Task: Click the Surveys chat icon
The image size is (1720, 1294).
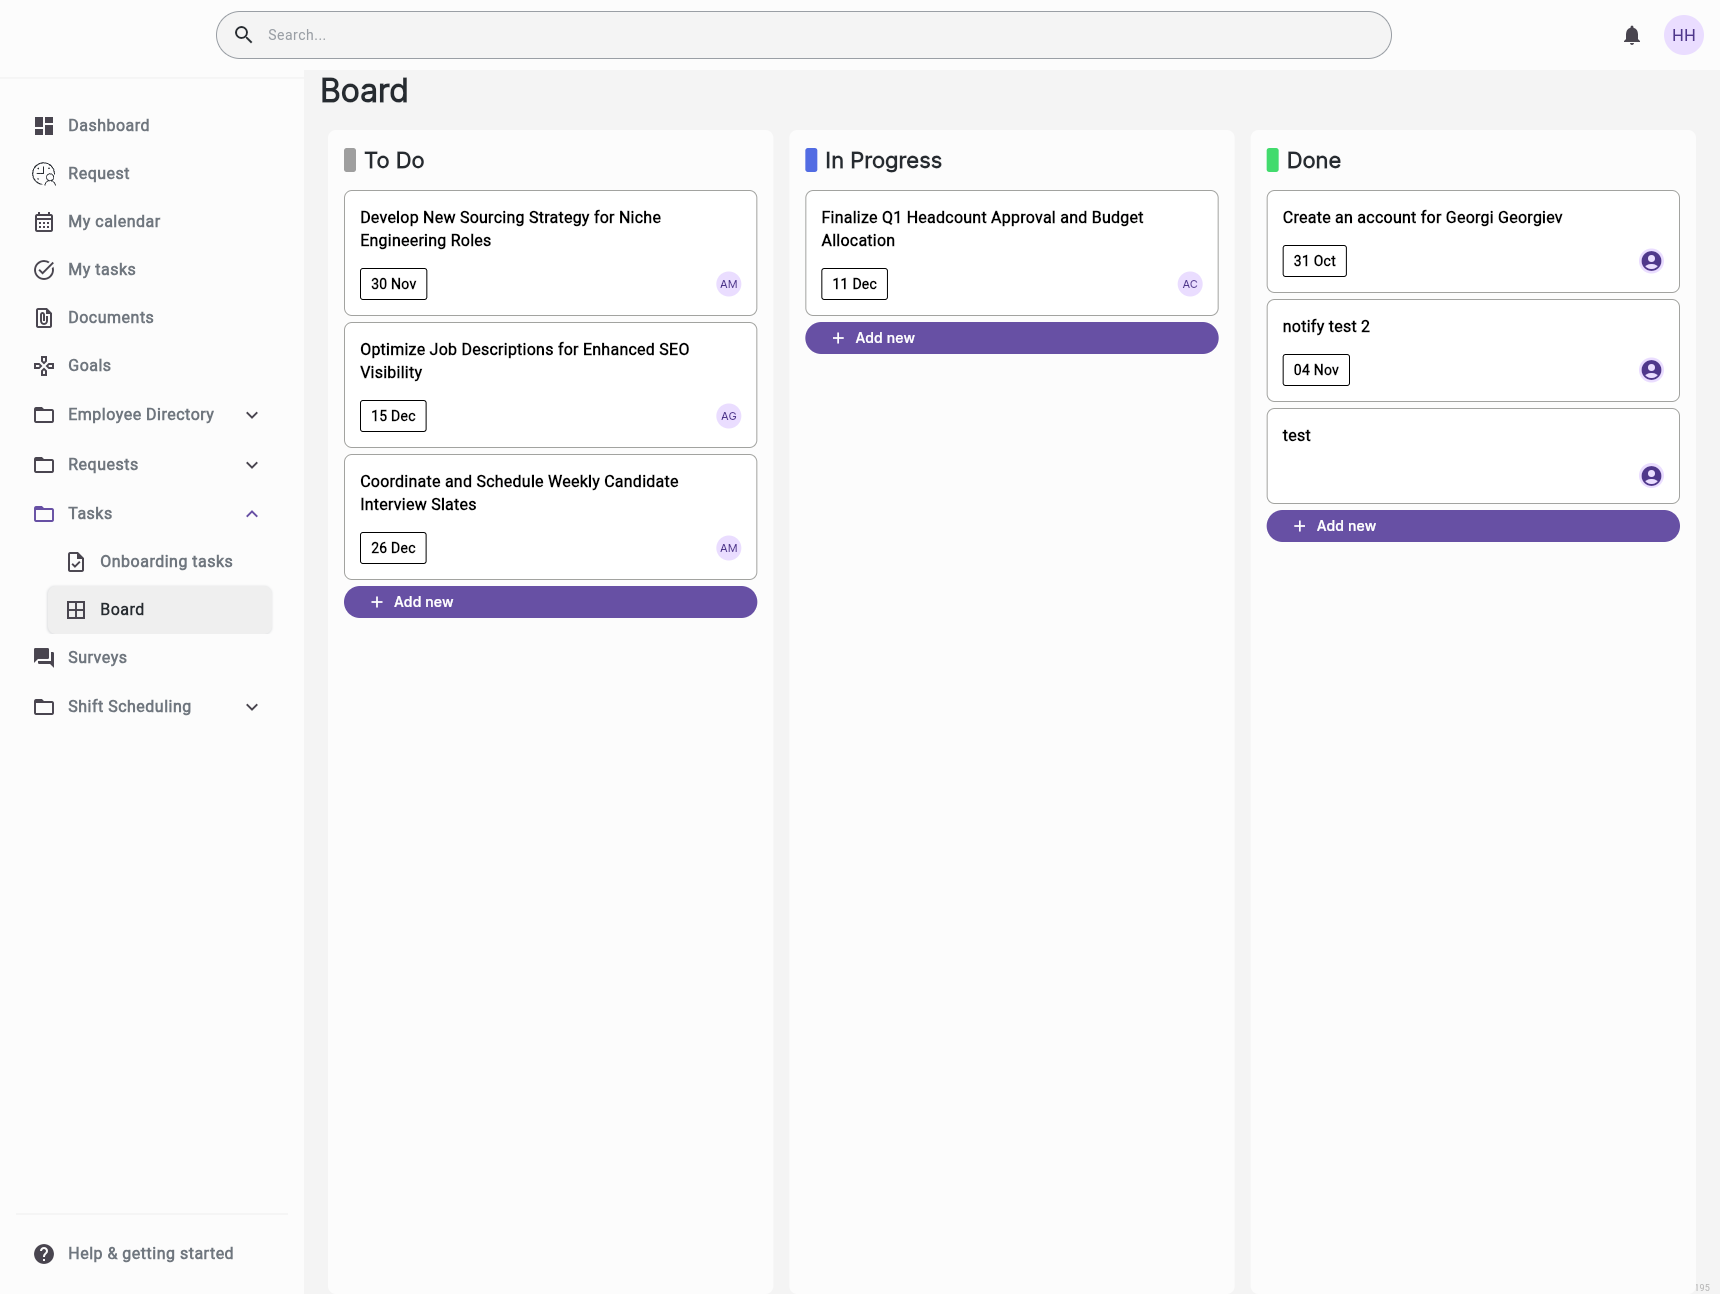Action: [x=44, y=658]
